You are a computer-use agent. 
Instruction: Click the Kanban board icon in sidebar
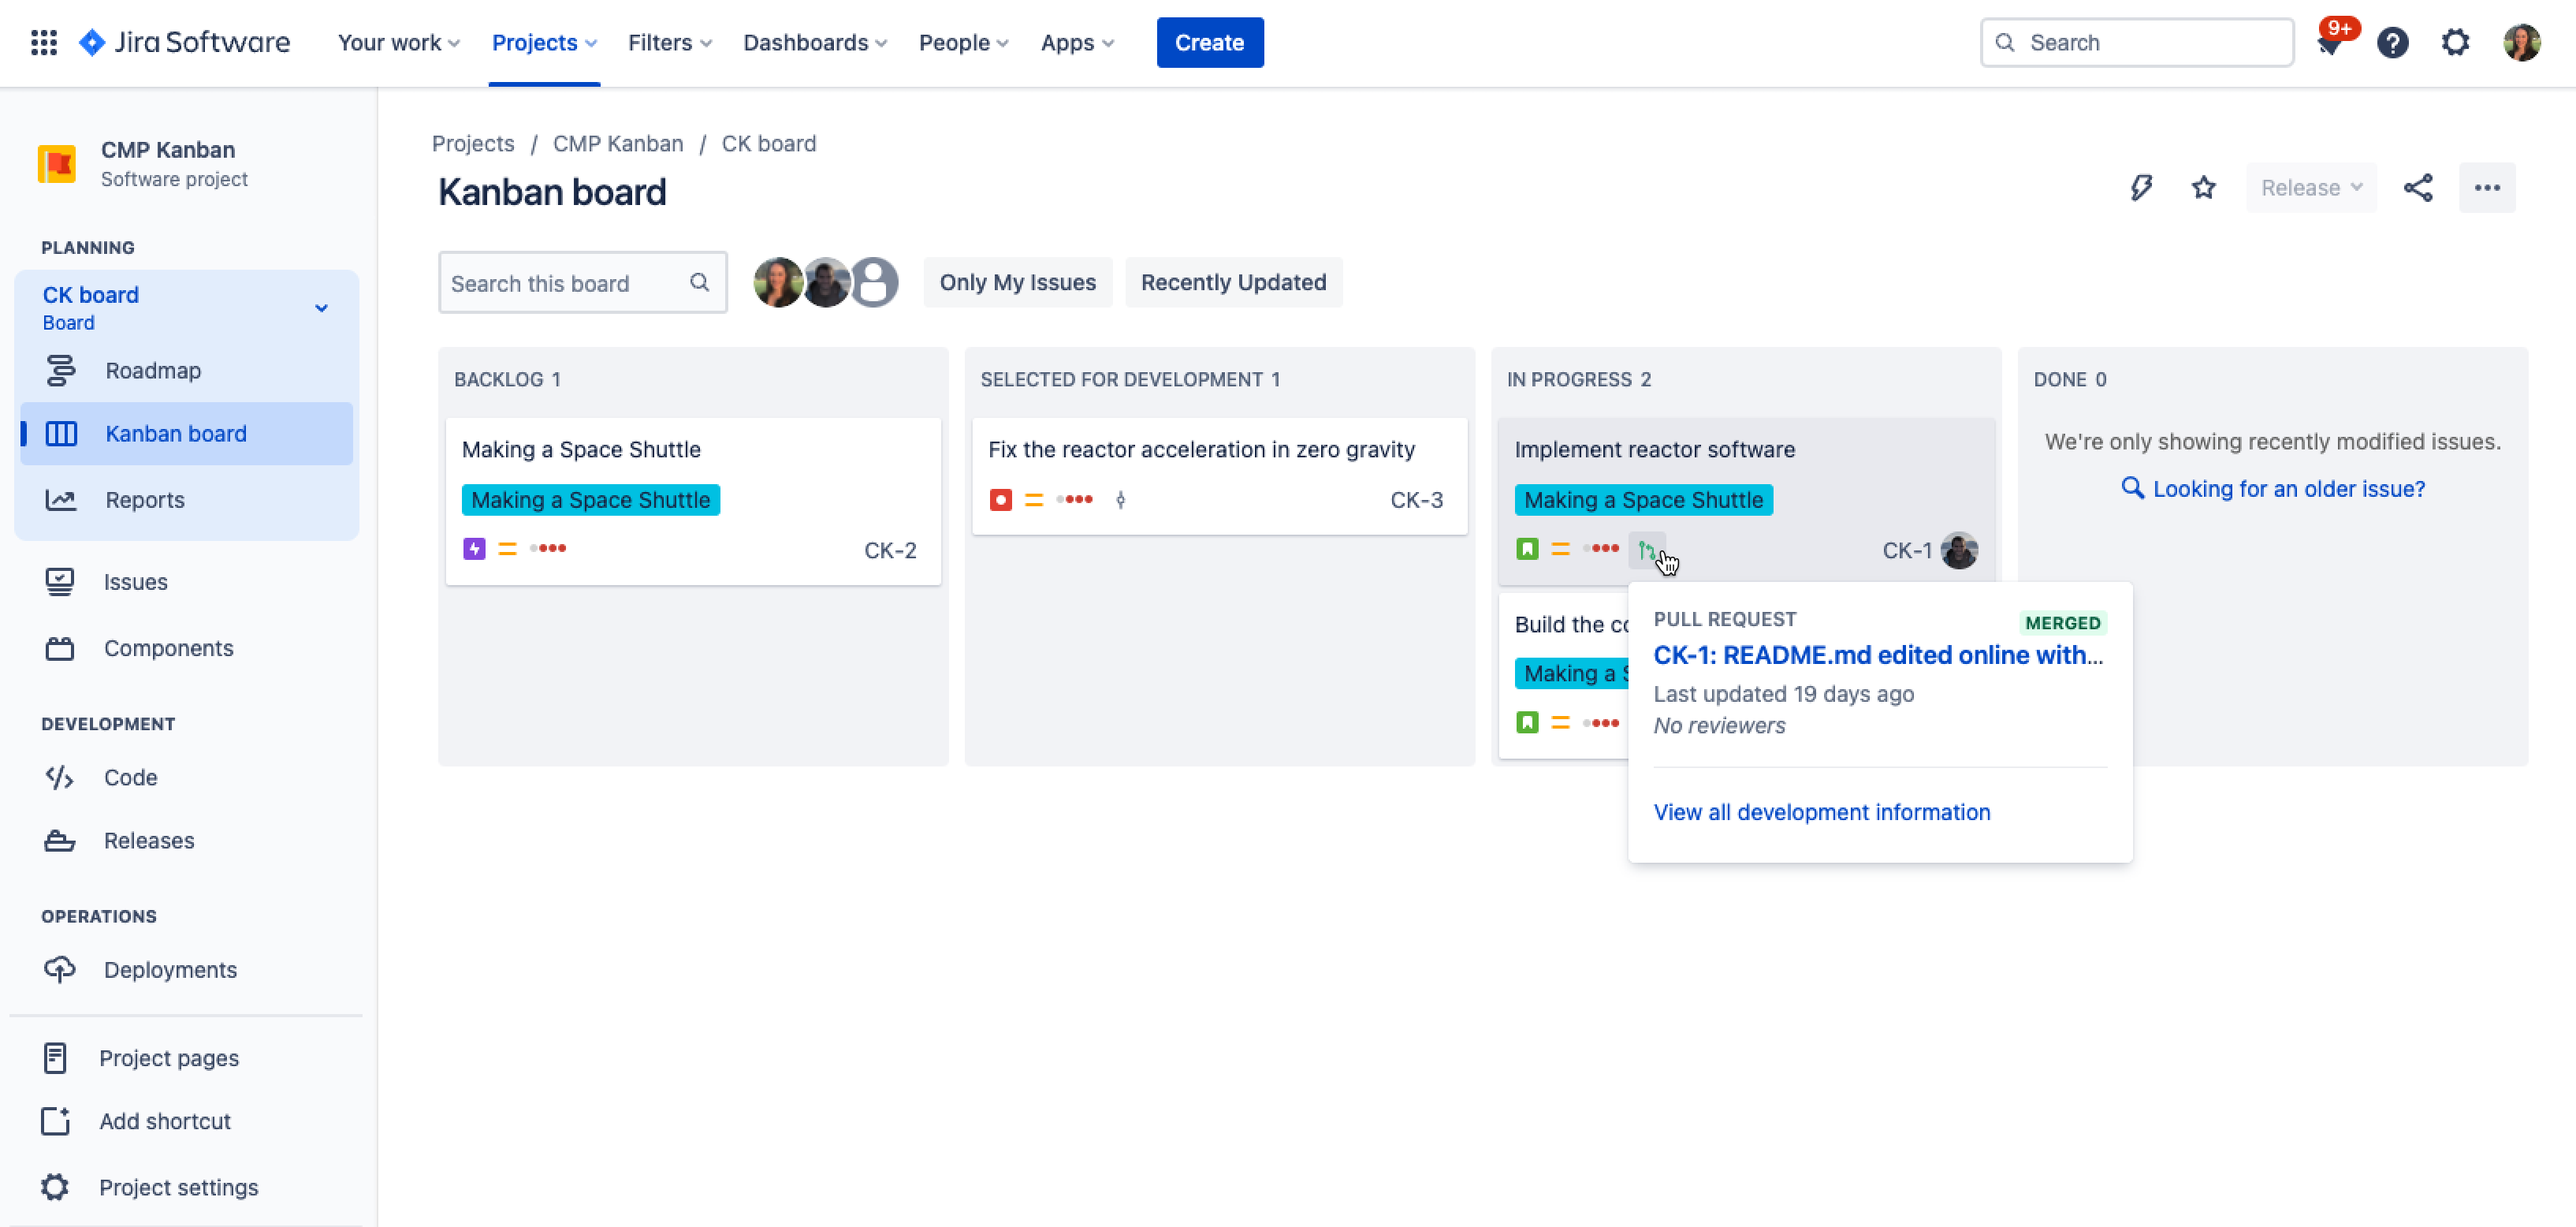(59, 432)
